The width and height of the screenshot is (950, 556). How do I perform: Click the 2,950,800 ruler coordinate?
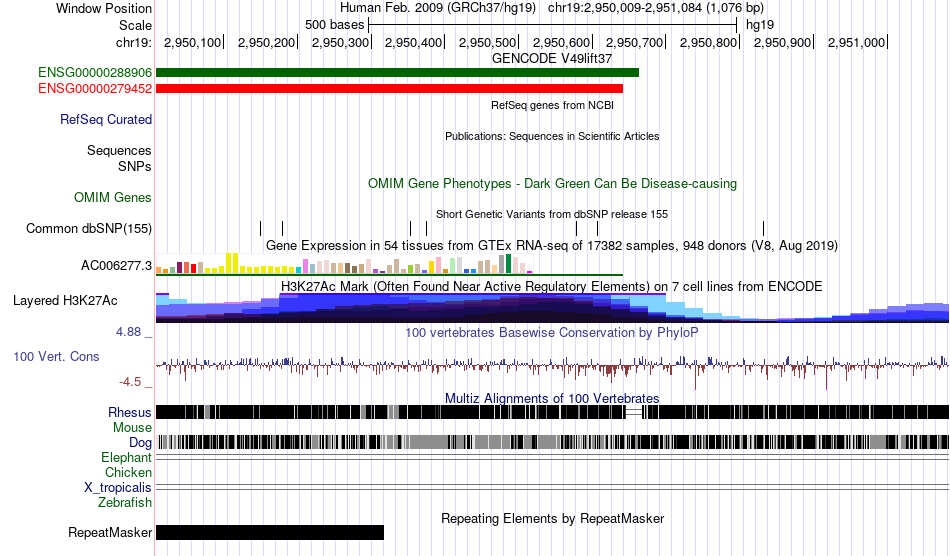[x=709, y=42]
